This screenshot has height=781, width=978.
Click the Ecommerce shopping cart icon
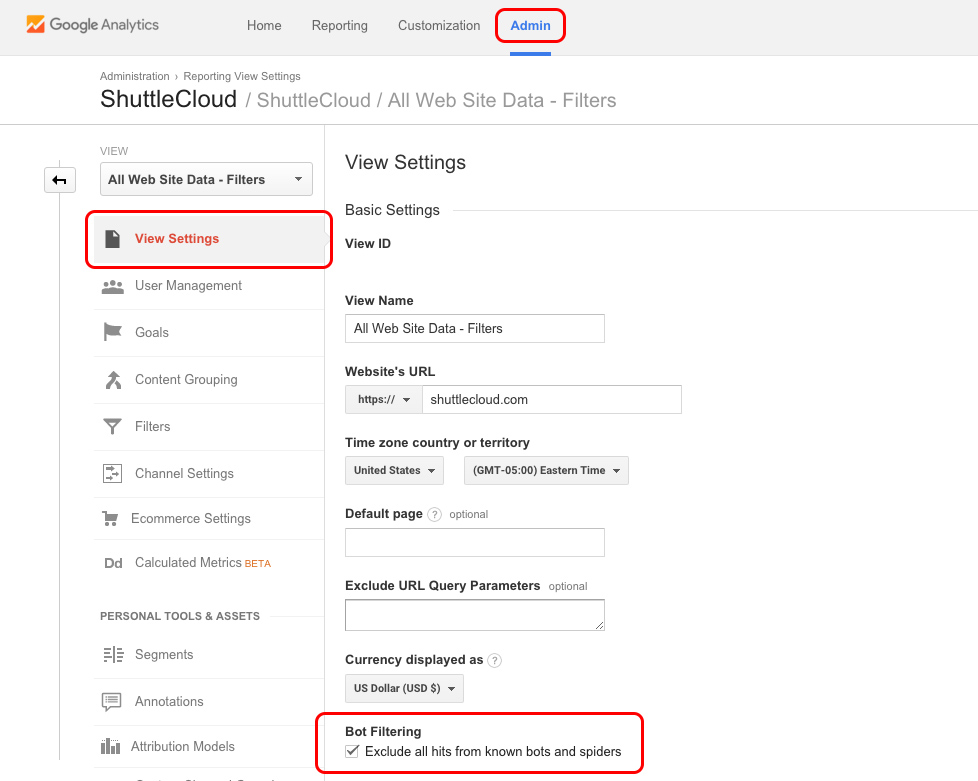tap(110, 519)
